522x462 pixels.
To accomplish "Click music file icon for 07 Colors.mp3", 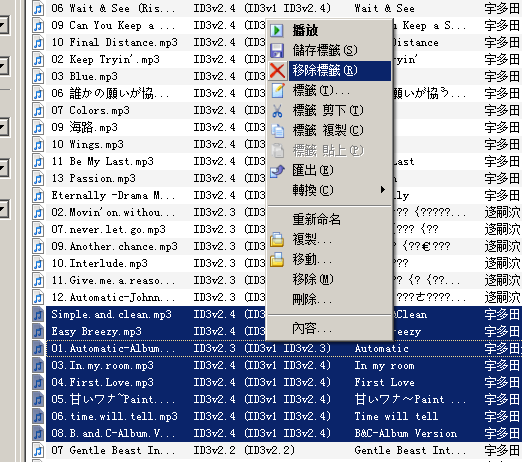I will pos(38,110).
